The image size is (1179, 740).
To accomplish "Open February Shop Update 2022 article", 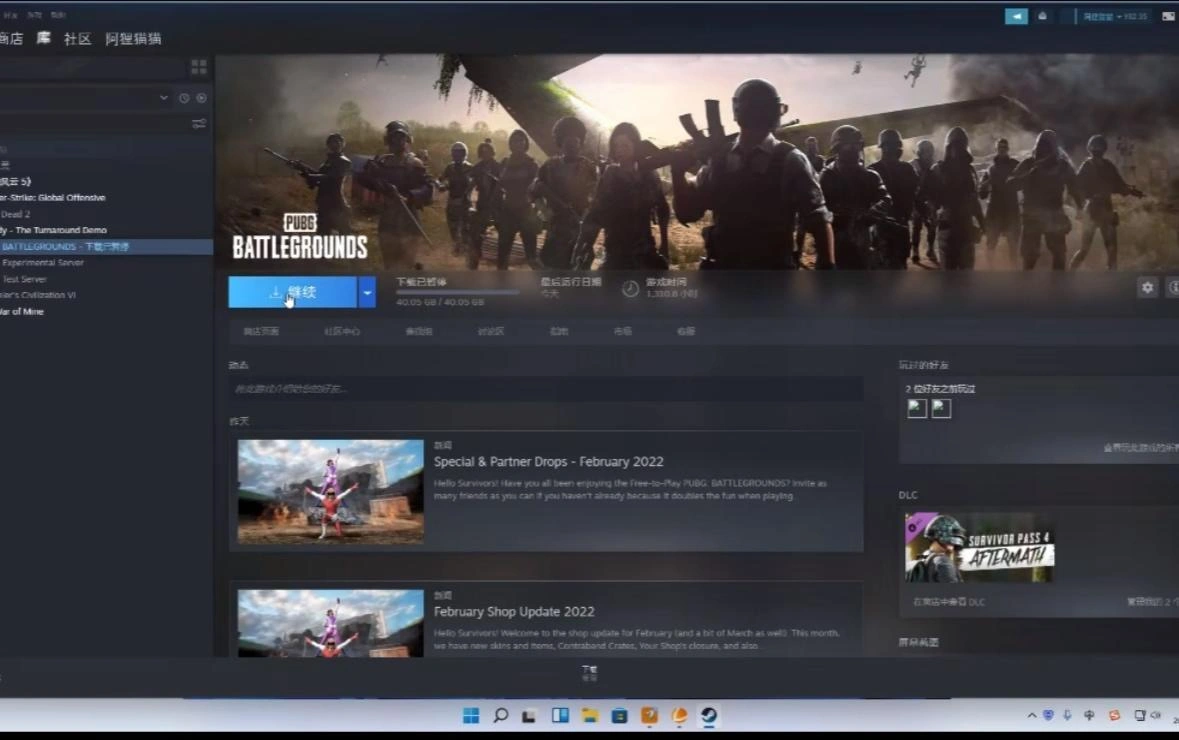I will click(x=514, y=611).
